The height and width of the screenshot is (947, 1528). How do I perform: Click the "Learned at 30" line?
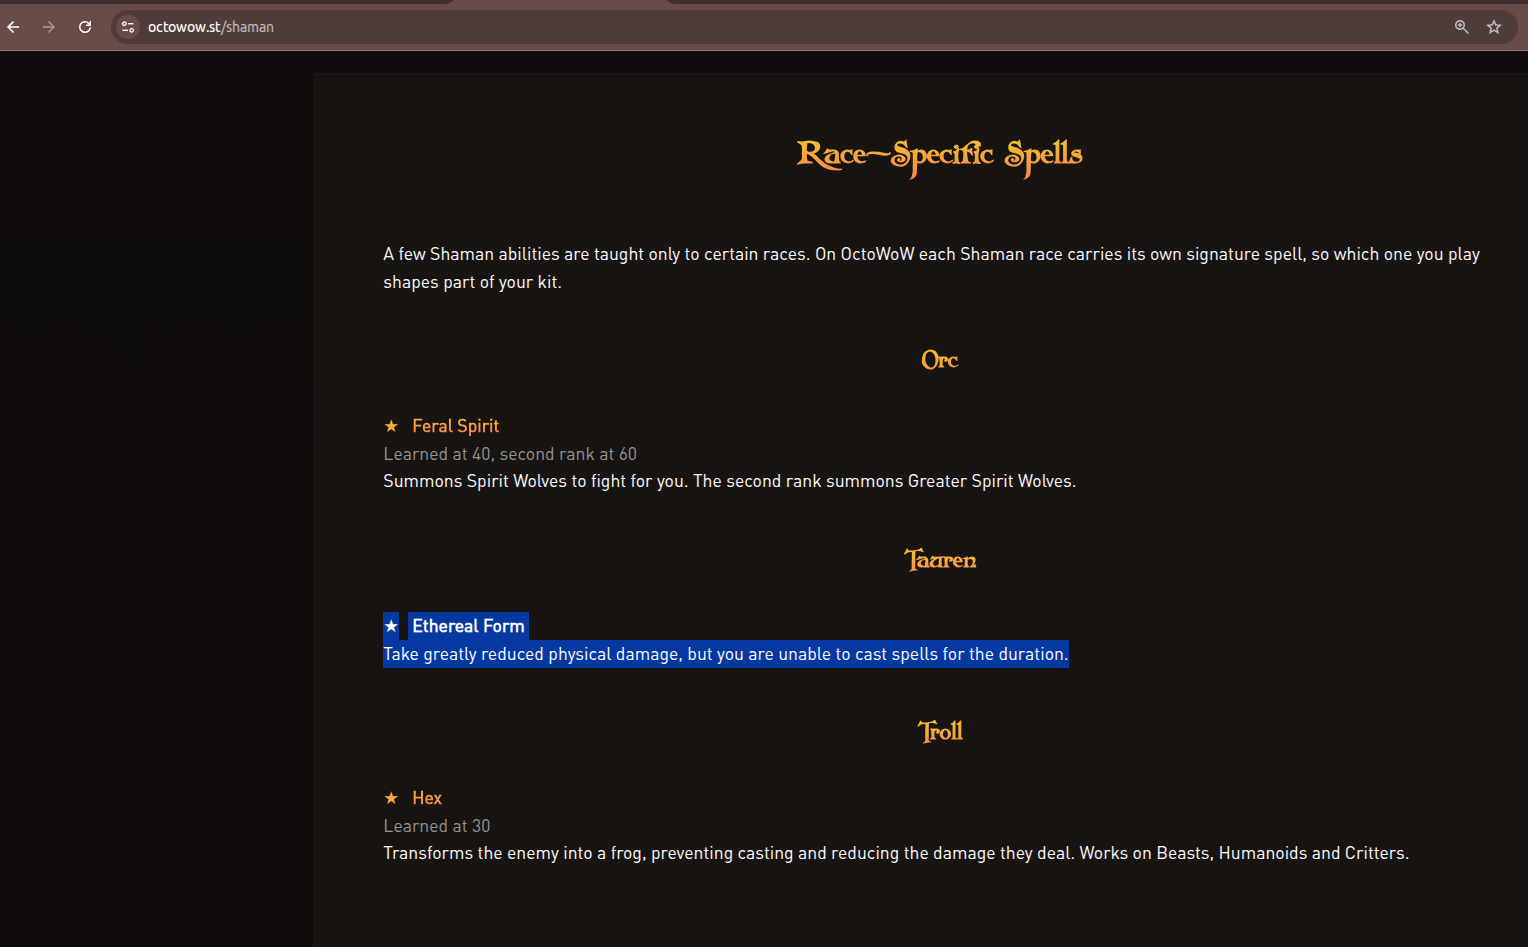[x=437, y=826]
